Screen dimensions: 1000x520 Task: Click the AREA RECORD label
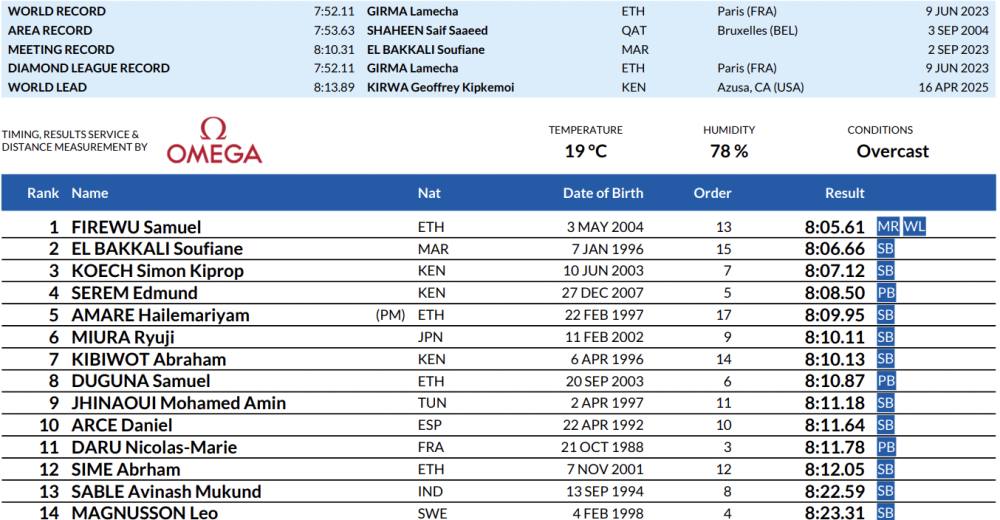[x=50, y=31]
